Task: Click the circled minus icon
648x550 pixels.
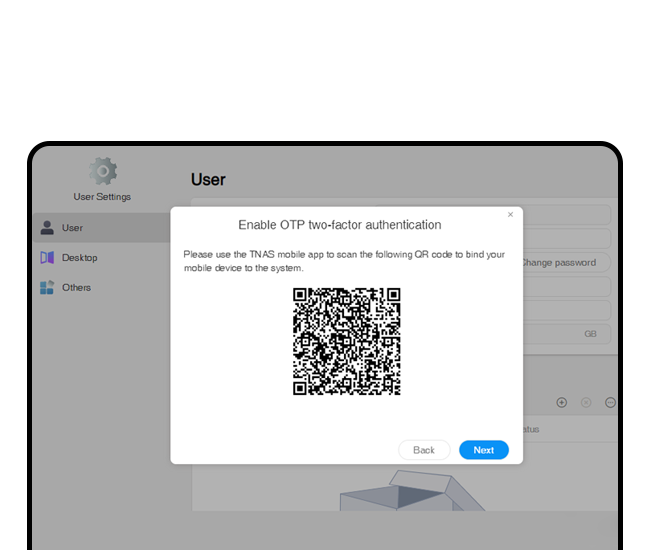Action: 610,402
